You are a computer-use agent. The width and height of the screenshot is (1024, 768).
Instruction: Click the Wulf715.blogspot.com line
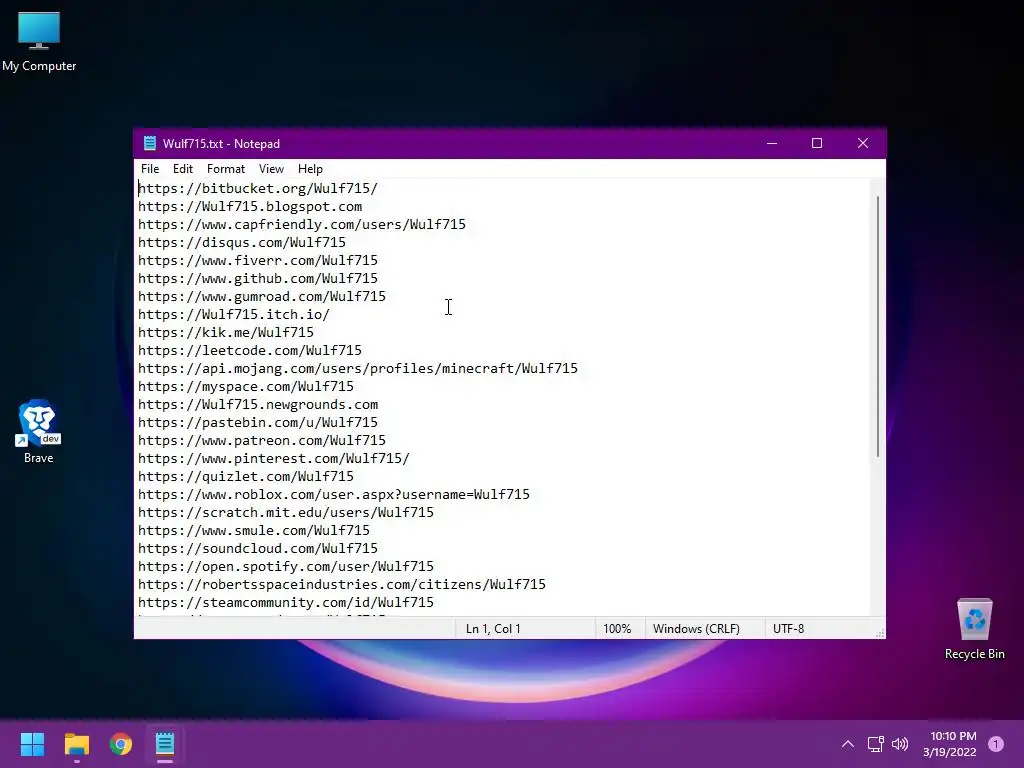[x=250, y=206]
